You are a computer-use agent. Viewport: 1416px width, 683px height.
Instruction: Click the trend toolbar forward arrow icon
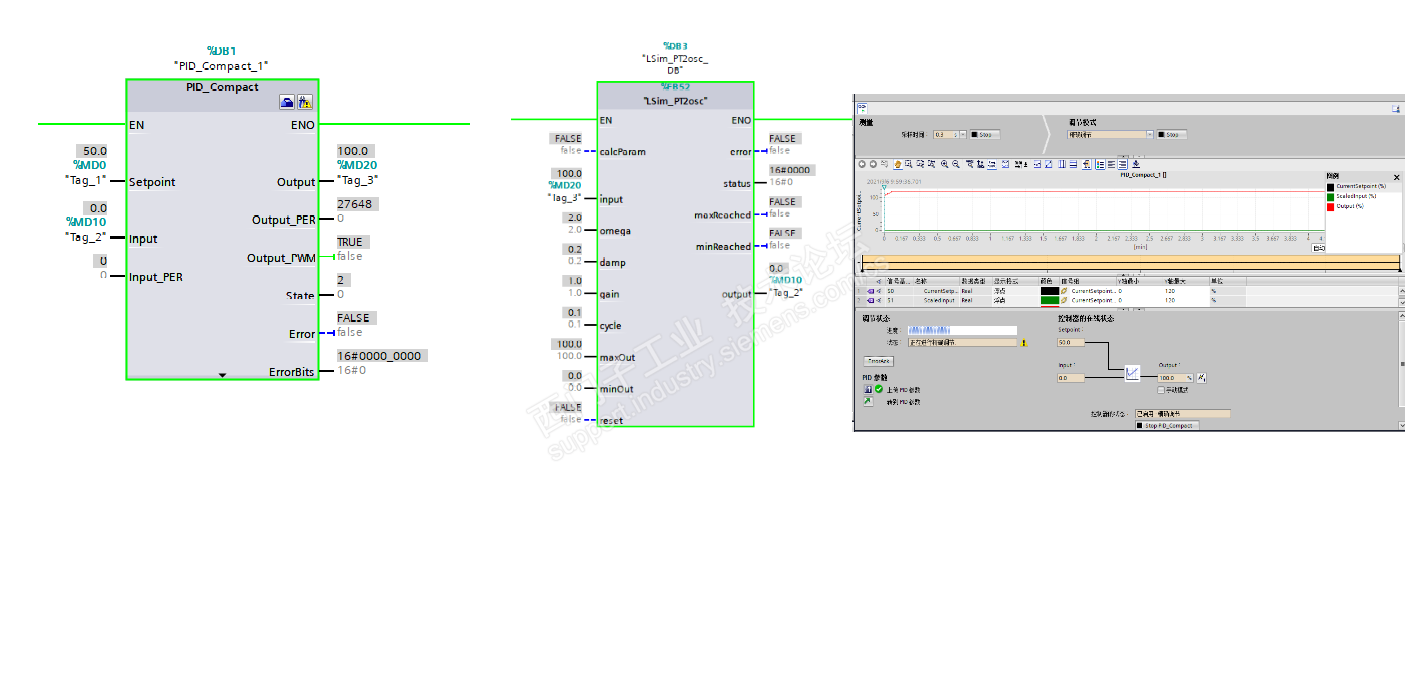[873, 164]
